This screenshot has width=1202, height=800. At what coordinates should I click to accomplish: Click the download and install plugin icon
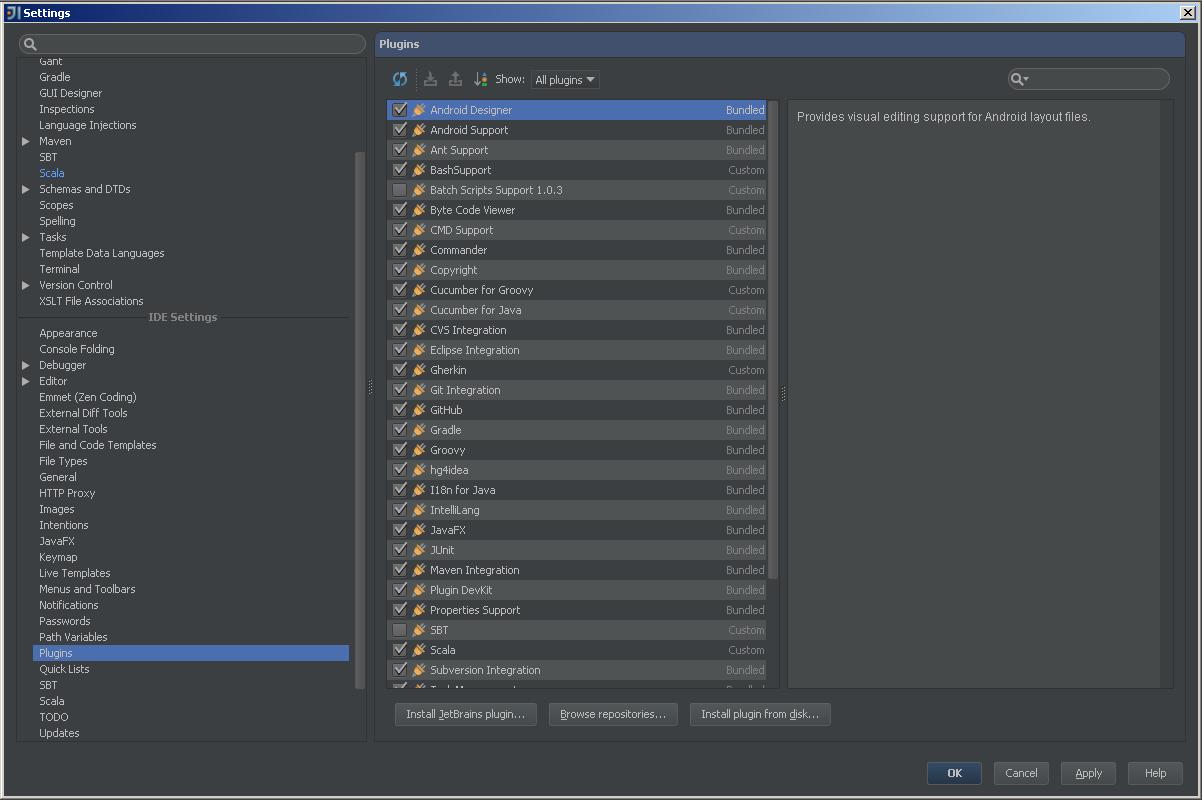pyautogui.click(x=430, y=79)
